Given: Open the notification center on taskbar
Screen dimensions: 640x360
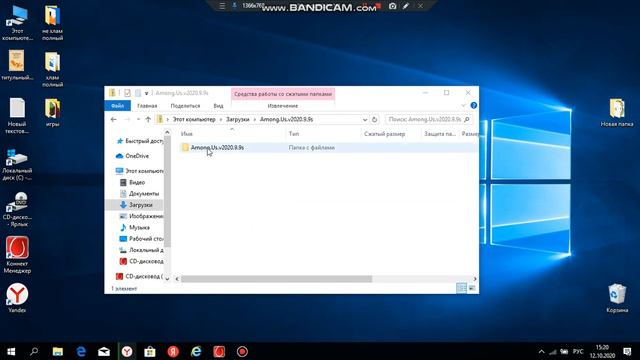Looking at the screenshot, I should coord(627,351).
